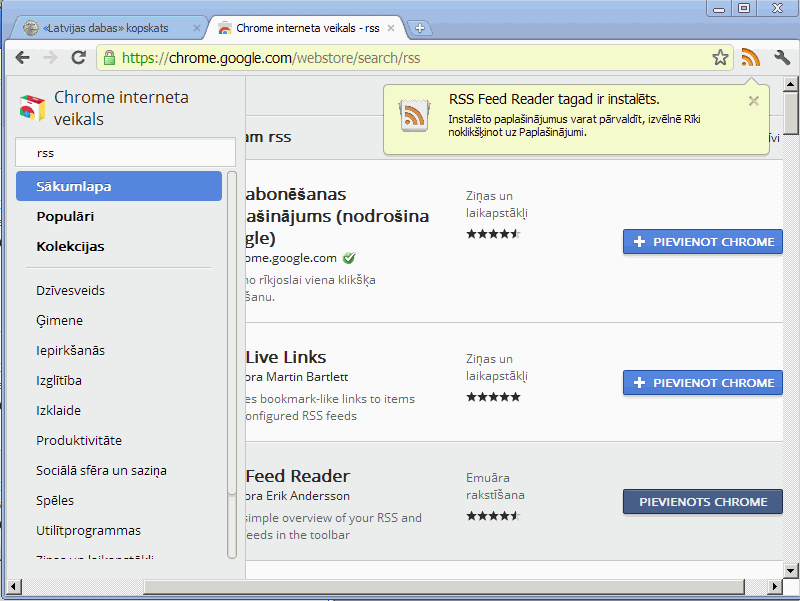Click the star rating of Feed Reader
800x601 pixels.
click(x=493, y=516)
